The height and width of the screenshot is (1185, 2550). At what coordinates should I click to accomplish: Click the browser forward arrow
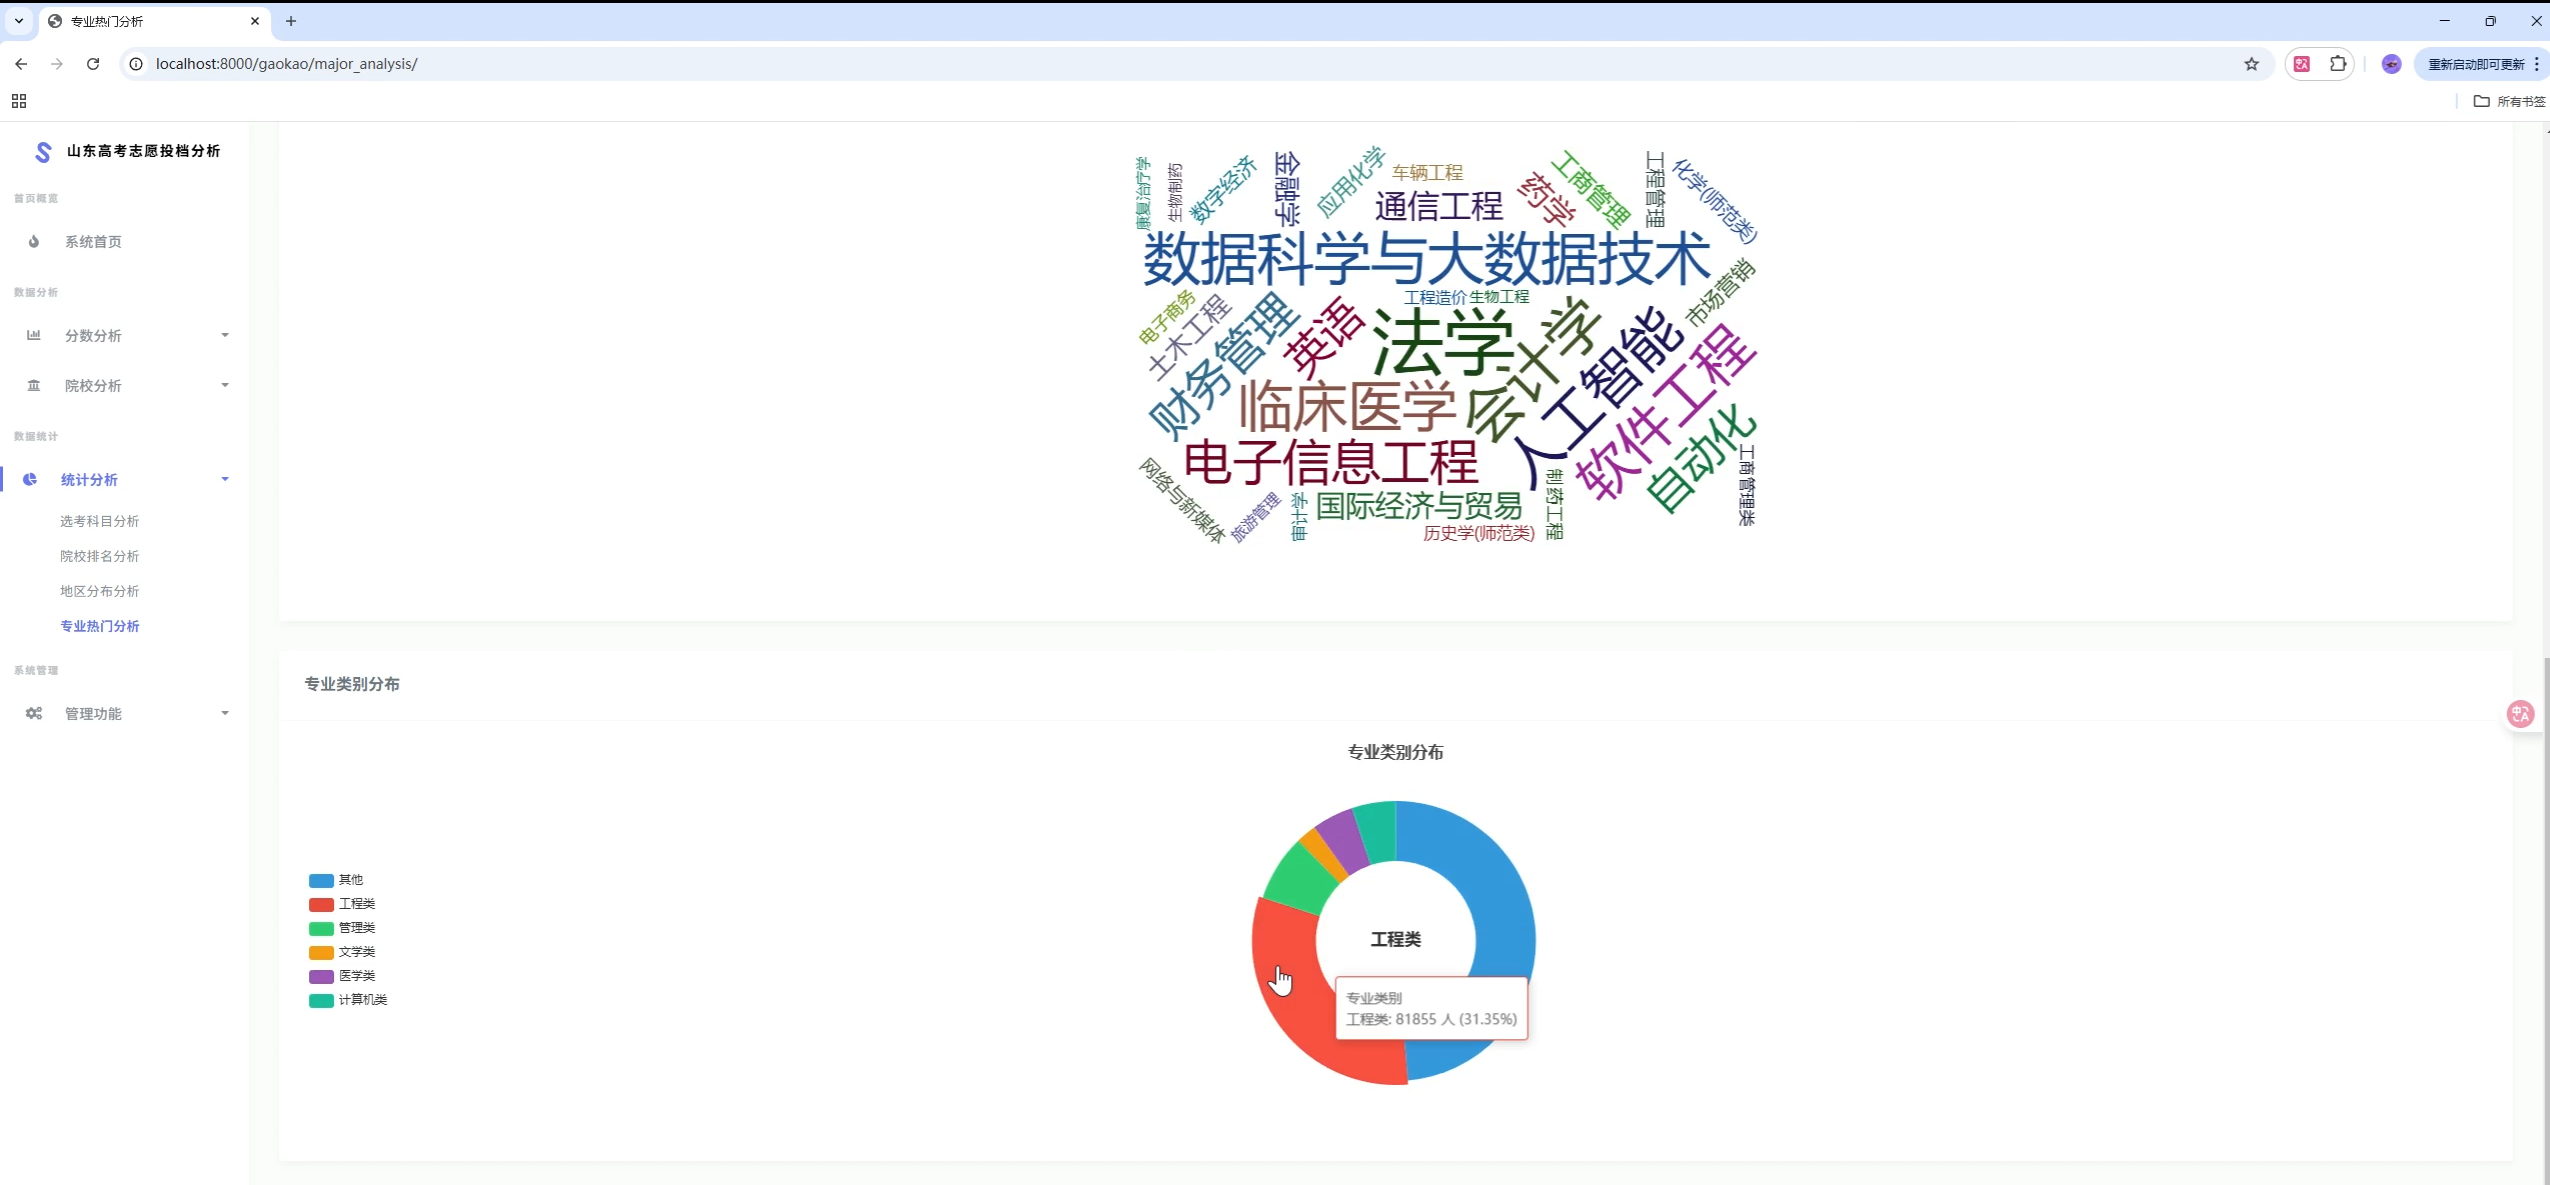click(x=57, y=64)
